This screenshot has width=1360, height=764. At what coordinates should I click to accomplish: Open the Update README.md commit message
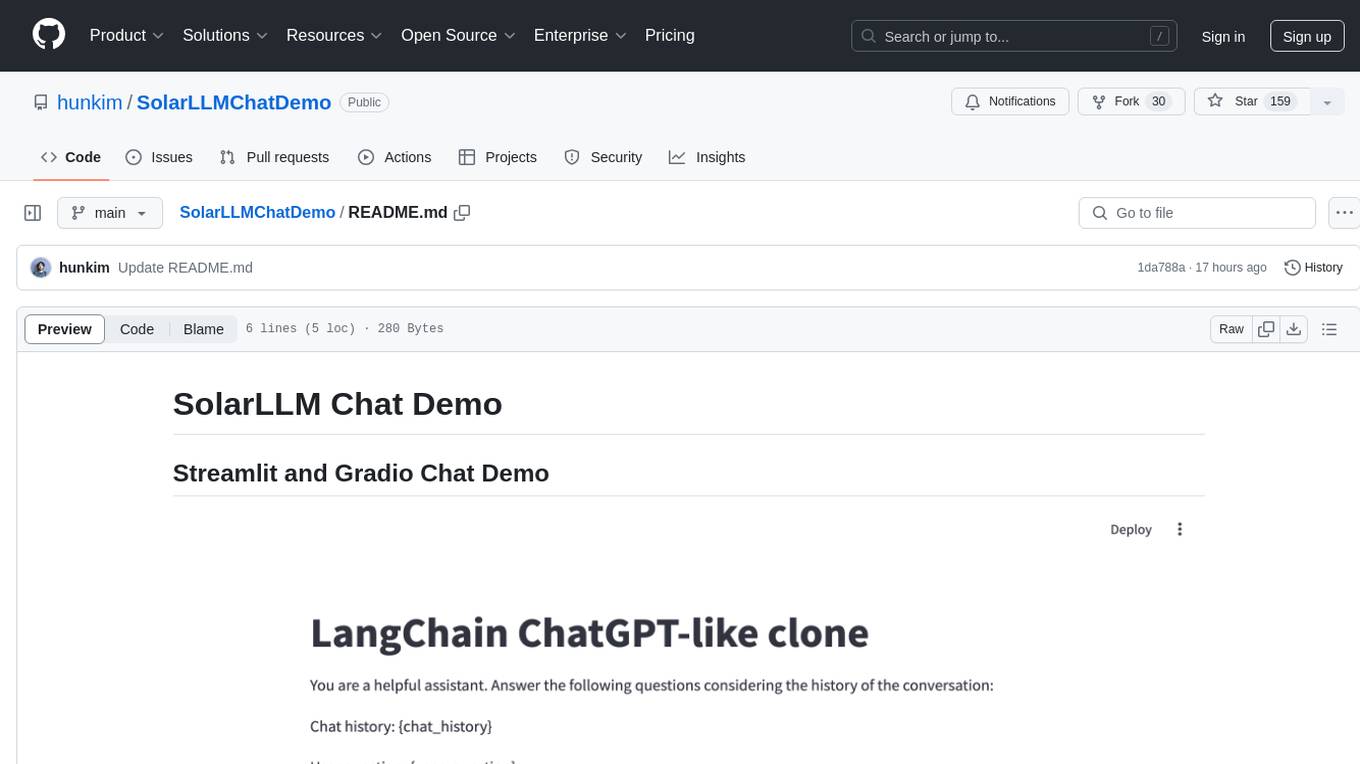coord(185,268)
